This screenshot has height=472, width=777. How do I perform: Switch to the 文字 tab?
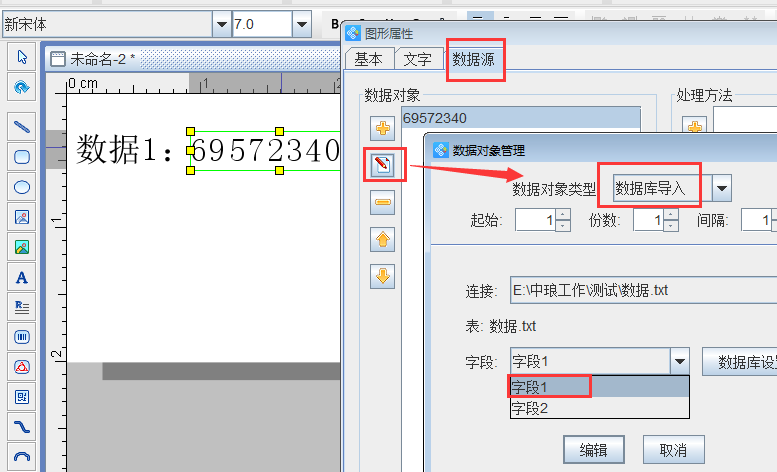(417, 59)
